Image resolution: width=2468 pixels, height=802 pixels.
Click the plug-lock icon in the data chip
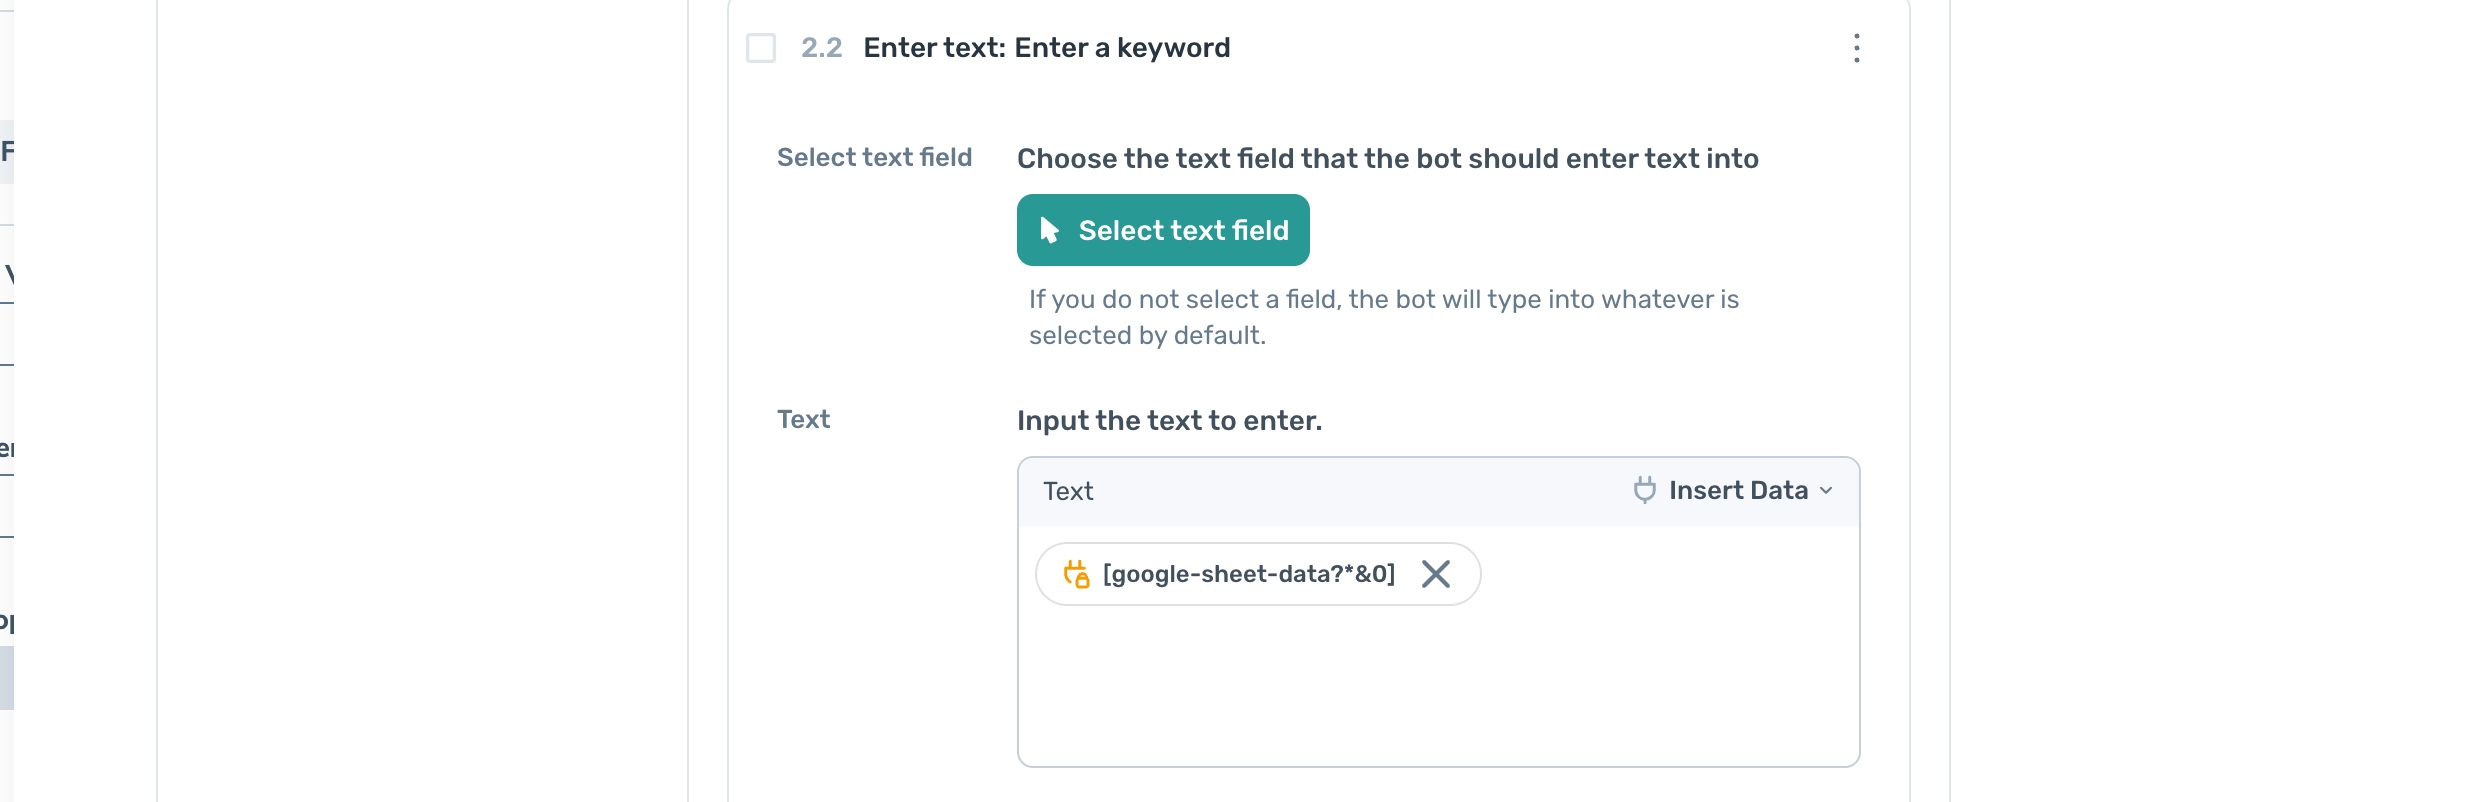pos(1076,574)
